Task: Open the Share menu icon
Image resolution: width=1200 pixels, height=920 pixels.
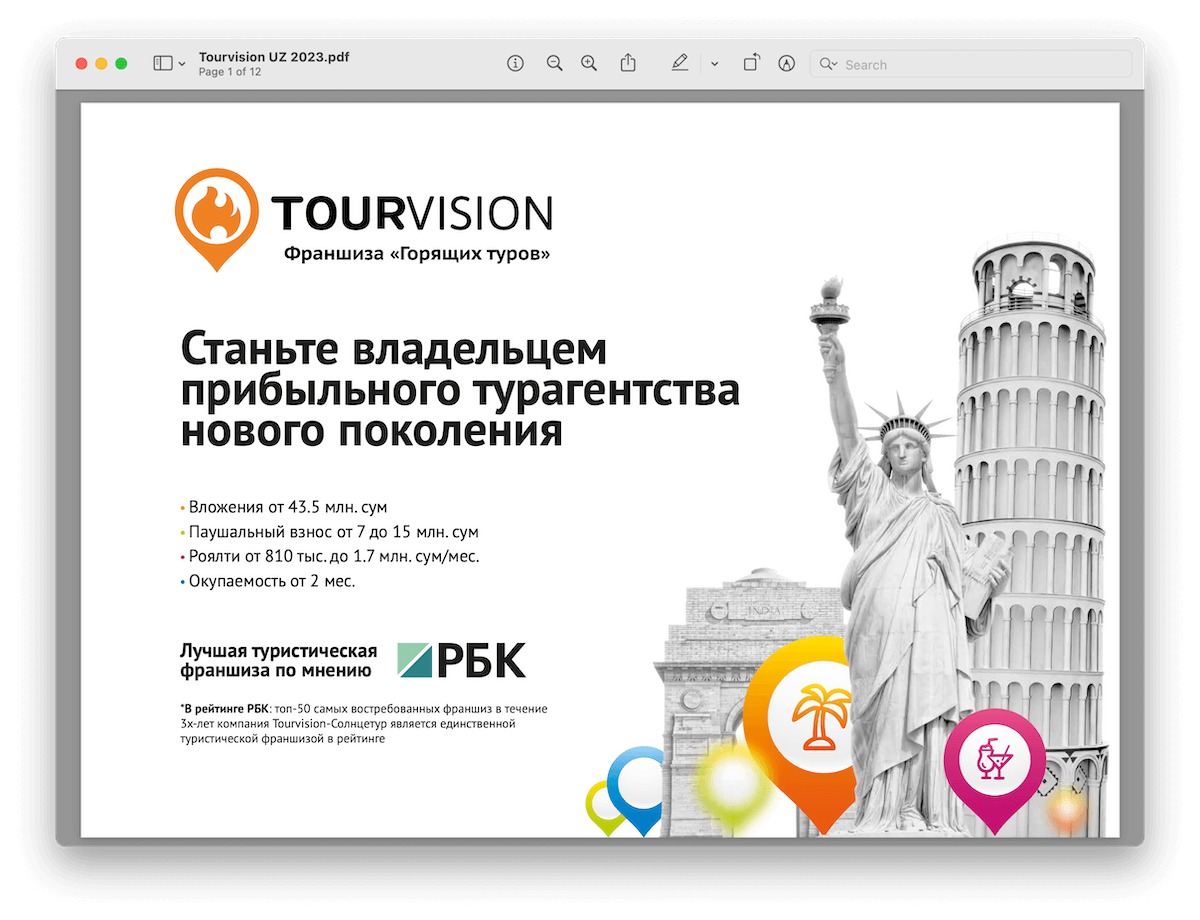Action: (x=628, y=63)
